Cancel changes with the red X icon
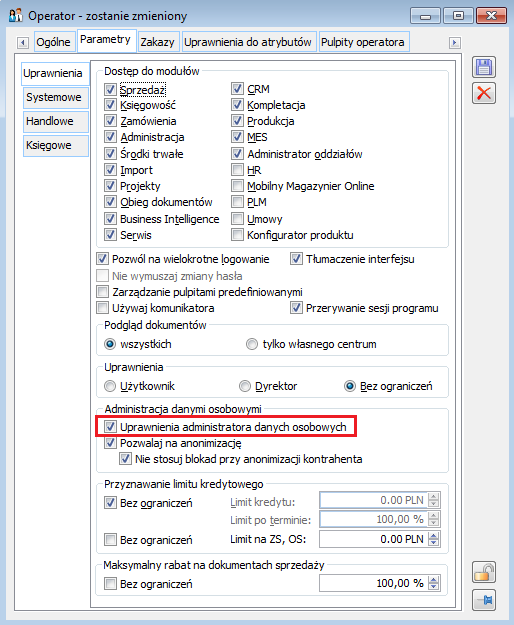514x625 pixels. coord(484,93)
